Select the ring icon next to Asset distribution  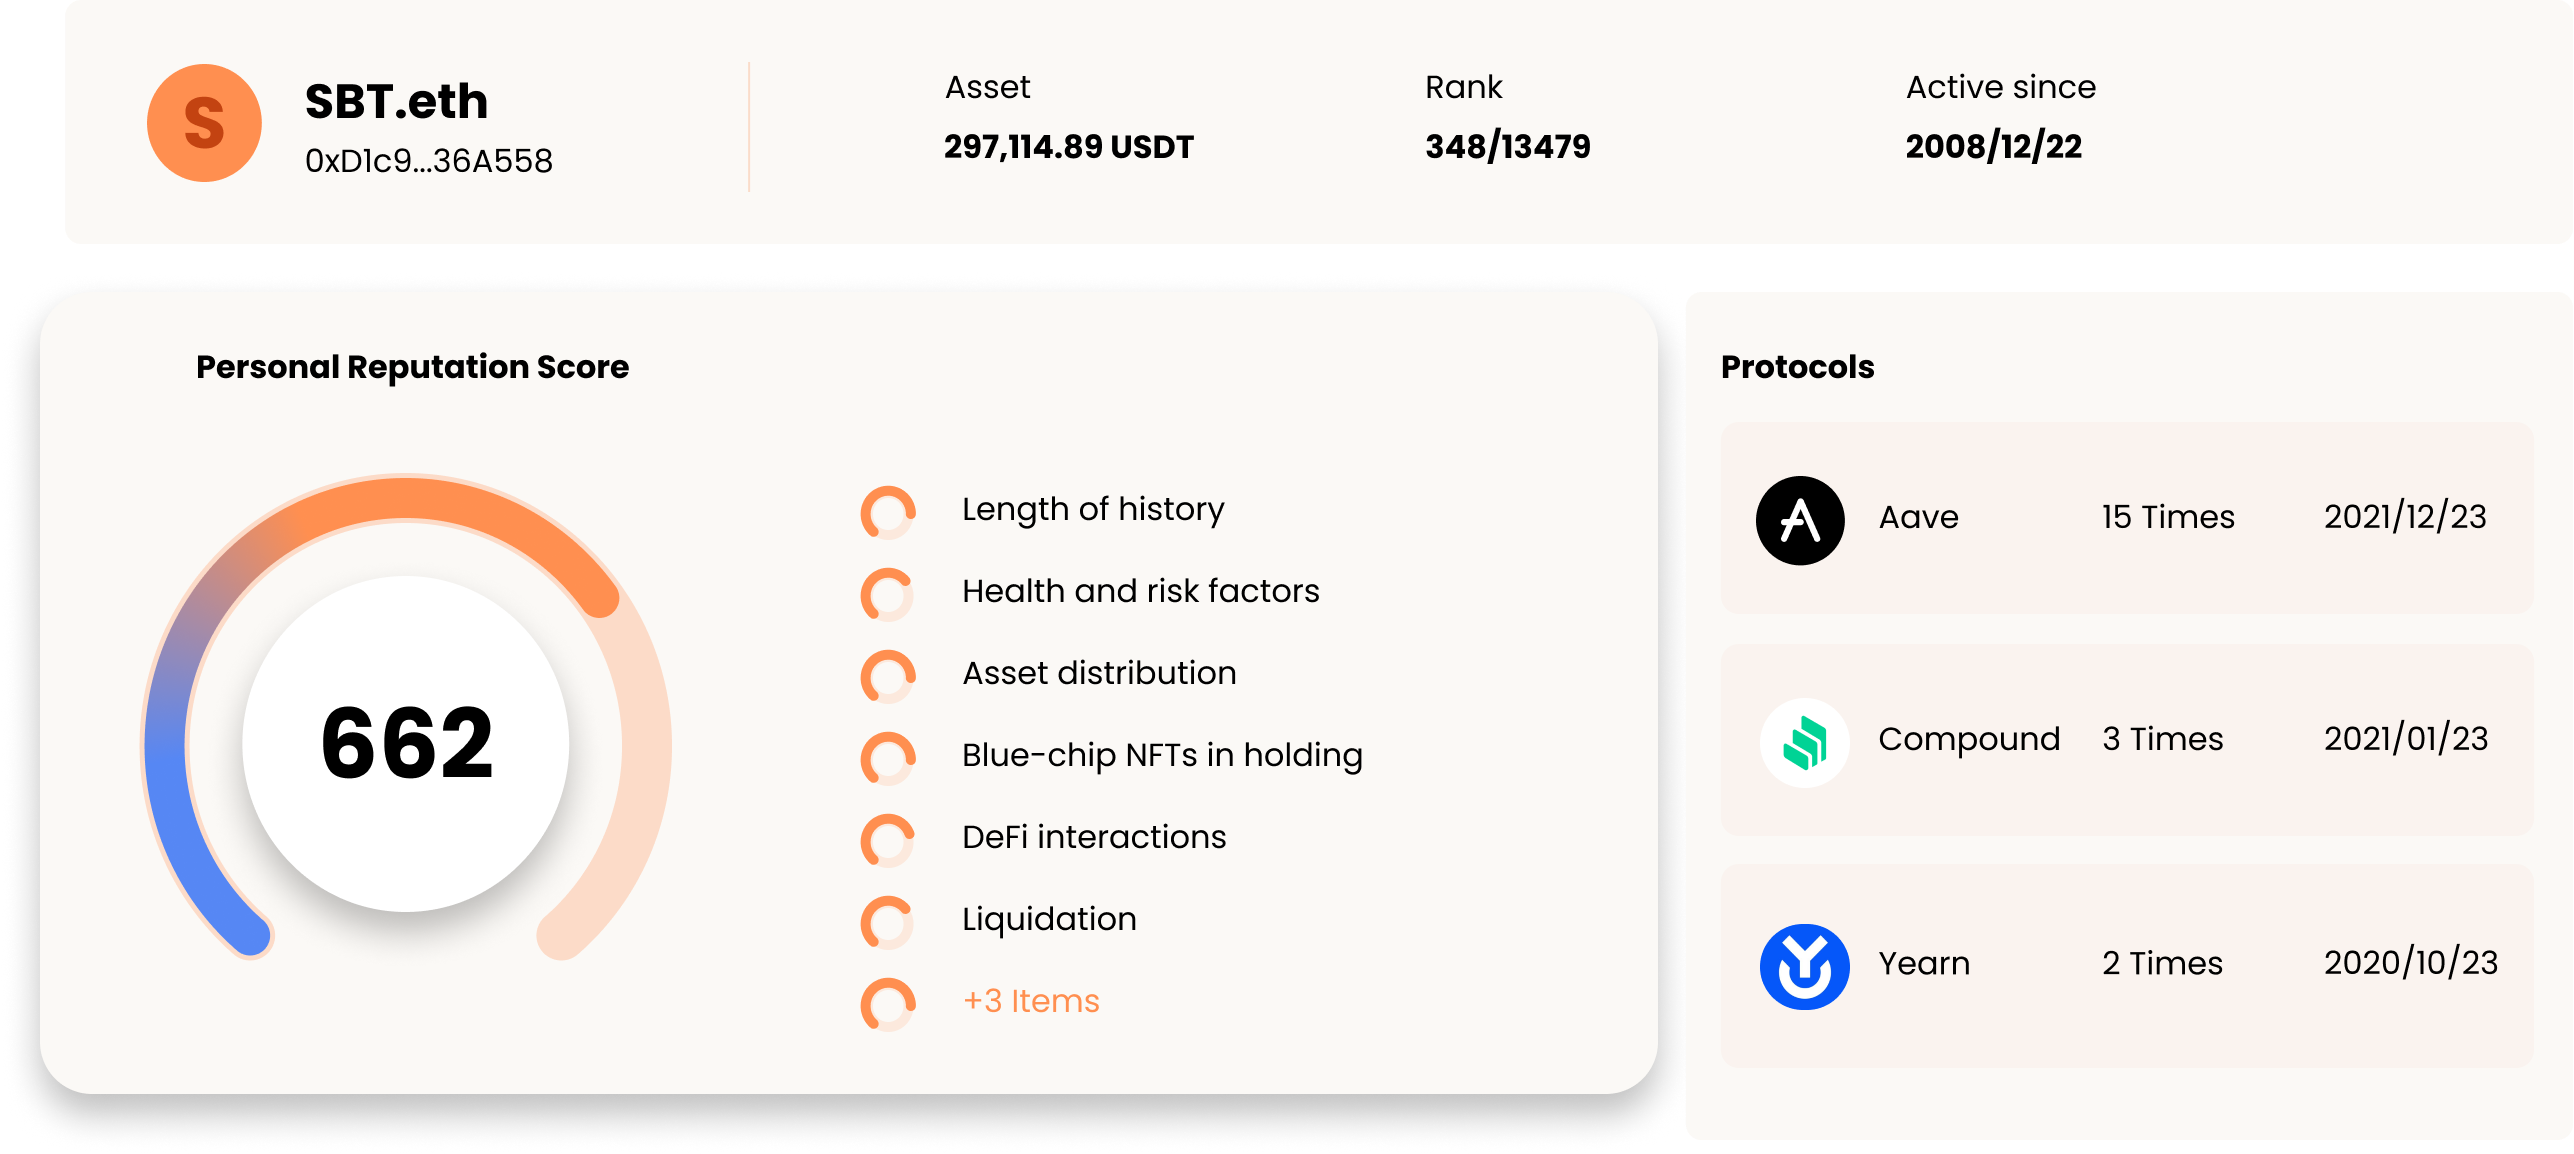[888, 676]
